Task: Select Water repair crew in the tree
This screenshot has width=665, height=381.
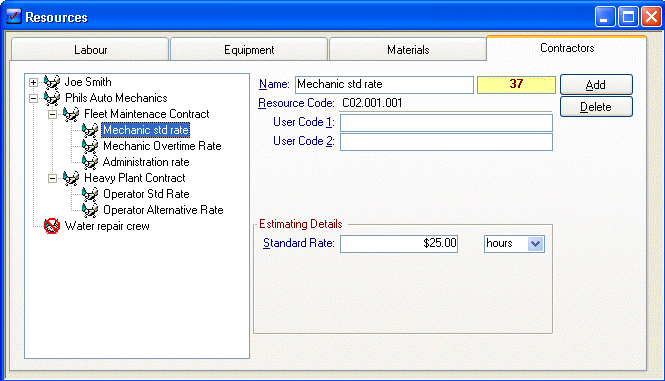Action: pyautogui.click(x=107, y=226)
